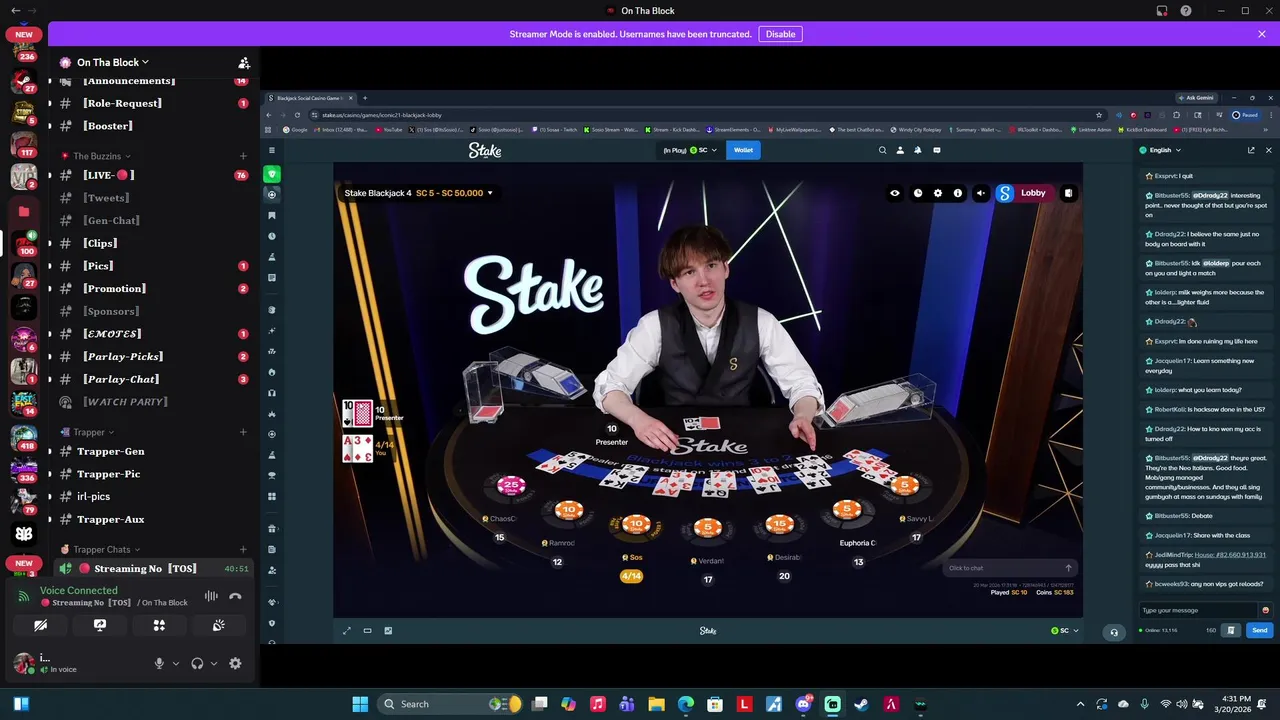This screenshot has width=1280, height=720.
Task: Join the WATCH PARTY voice channel
Action: pos(153,402)
